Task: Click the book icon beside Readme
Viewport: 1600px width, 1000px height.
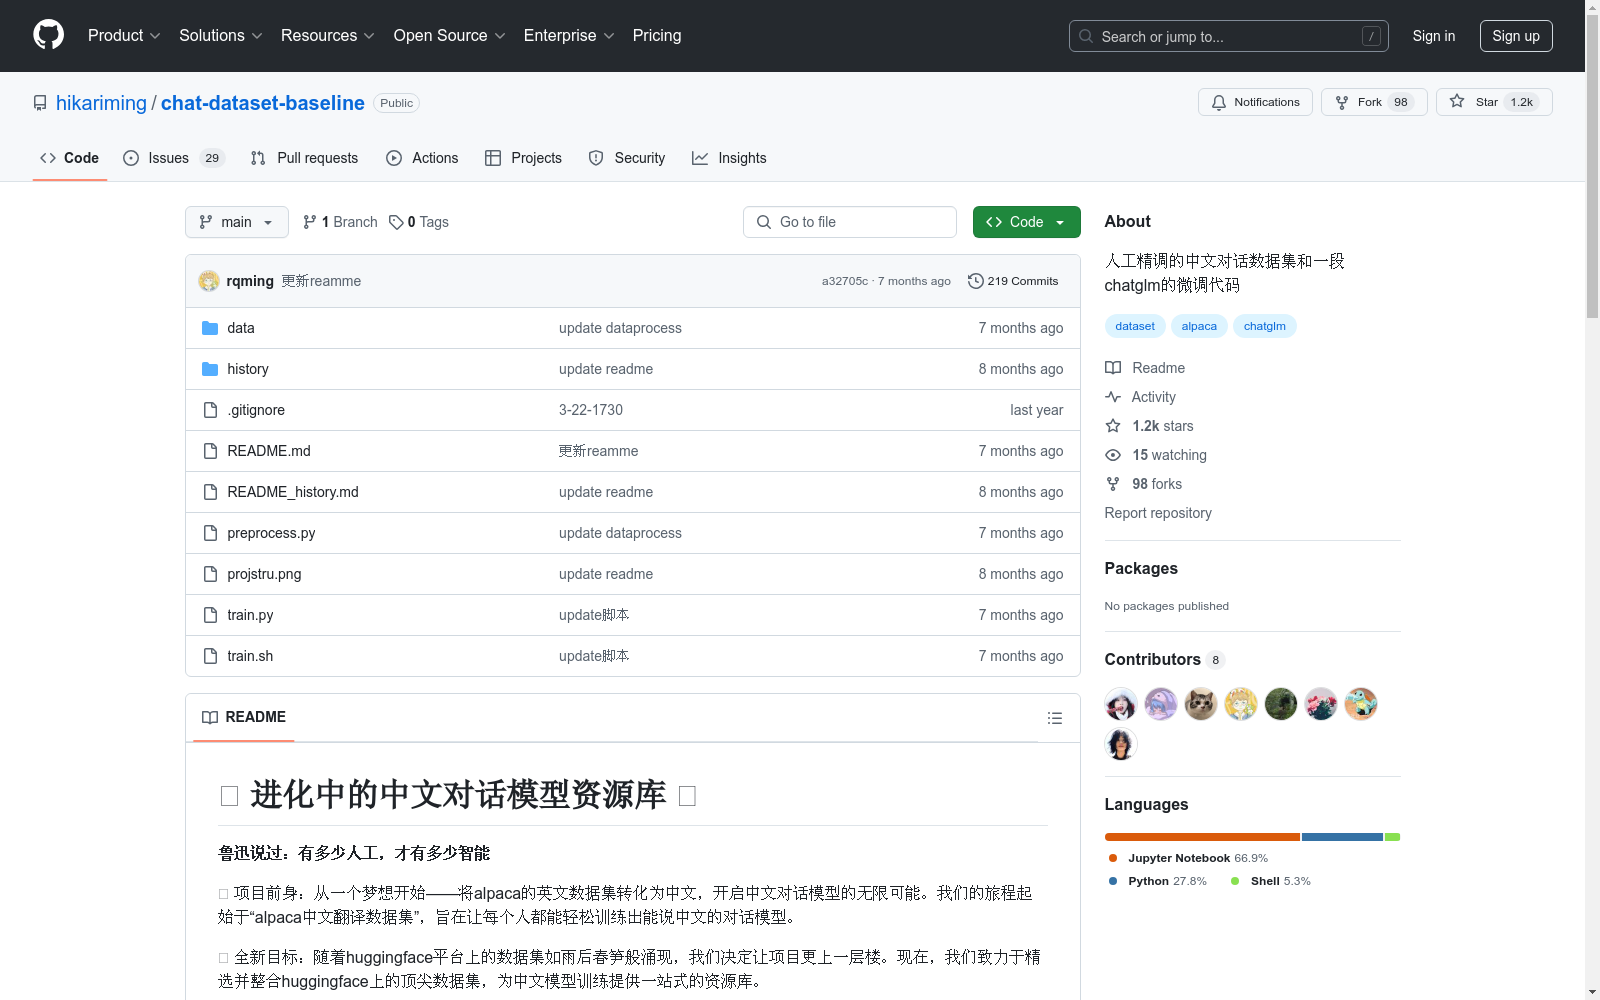Action: 1113,368
